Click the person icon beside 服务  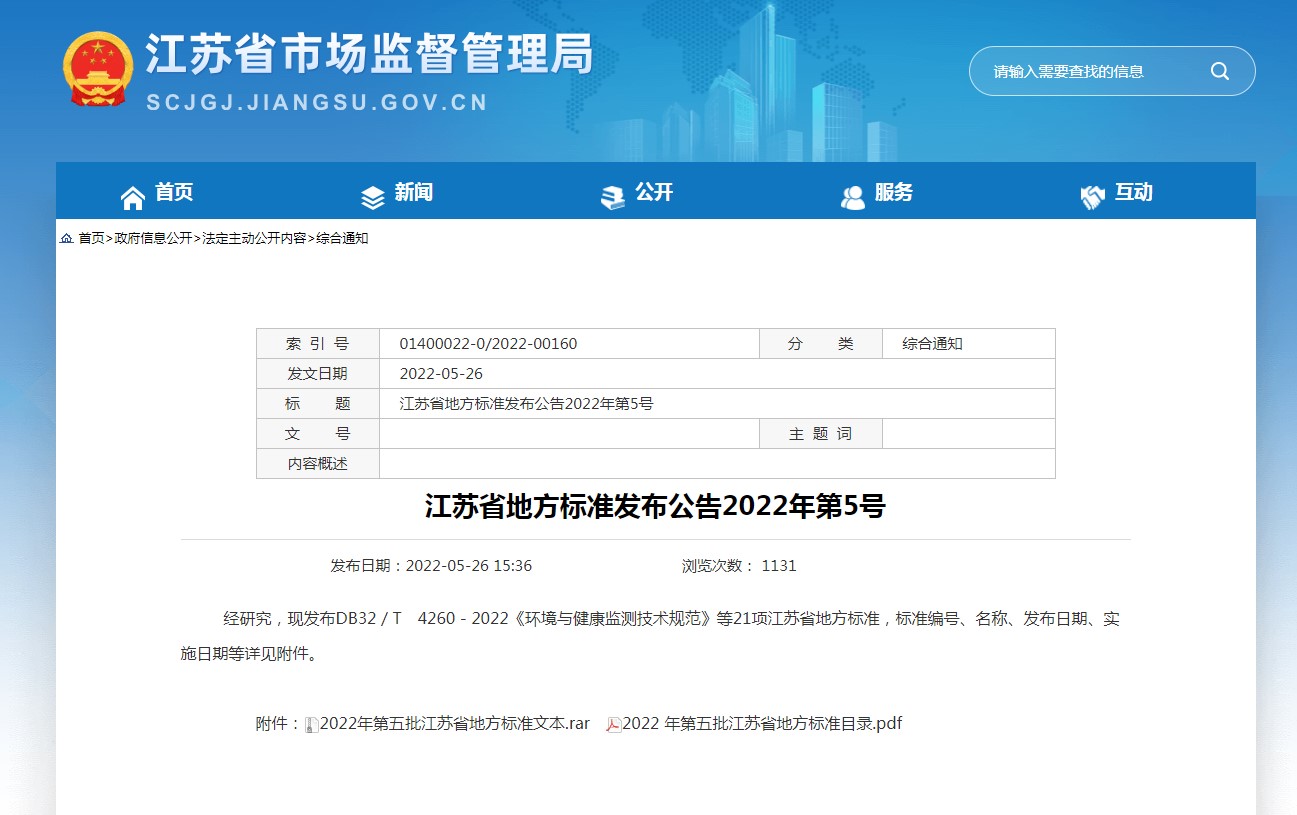(x=853, y=197)
